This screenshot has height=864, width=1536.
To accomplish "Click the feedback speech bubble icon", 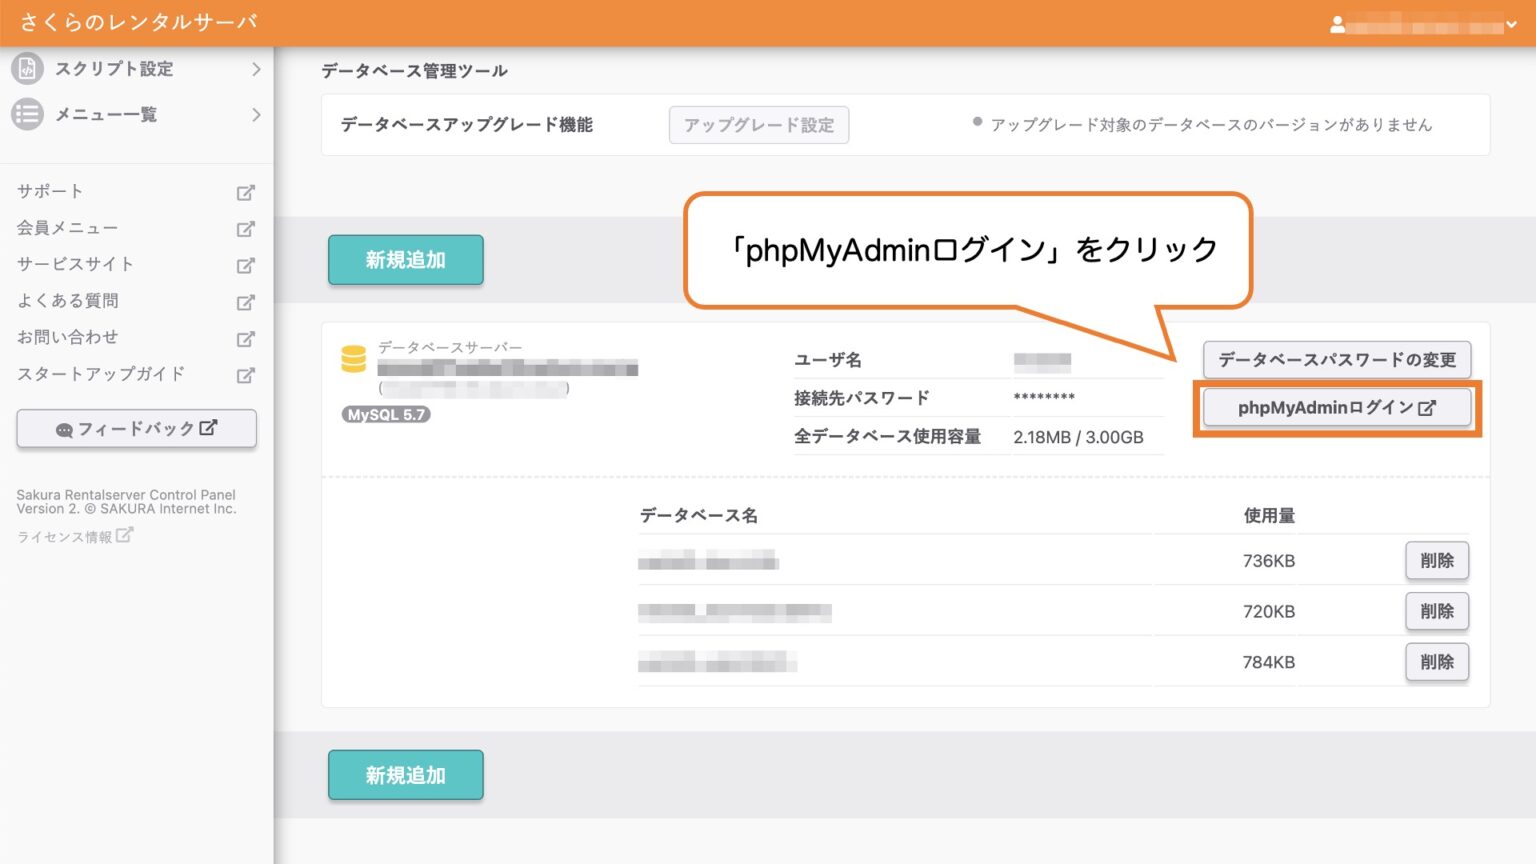I will [x=64, y=428].
